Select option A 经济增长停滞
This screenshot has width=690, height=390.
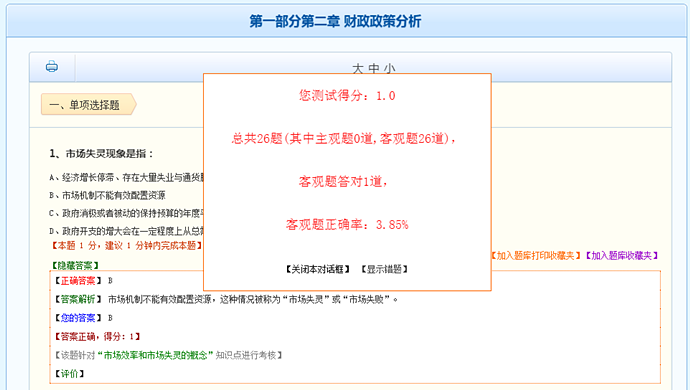pos(126,177)
